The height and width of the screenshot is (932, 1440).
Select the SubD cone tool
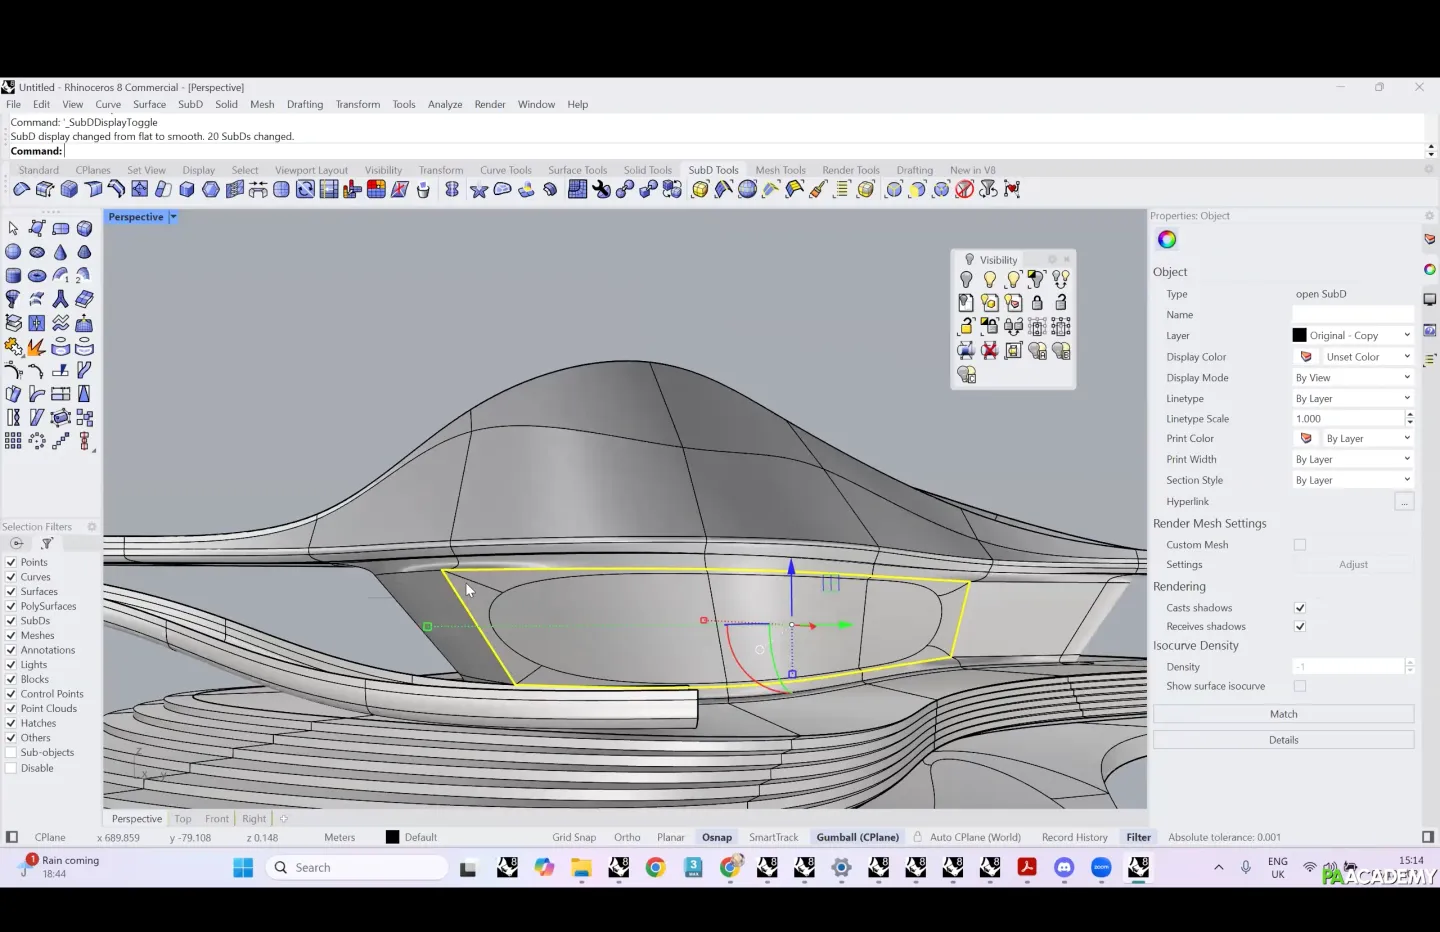pyautogui.click(x=60, y=252)
